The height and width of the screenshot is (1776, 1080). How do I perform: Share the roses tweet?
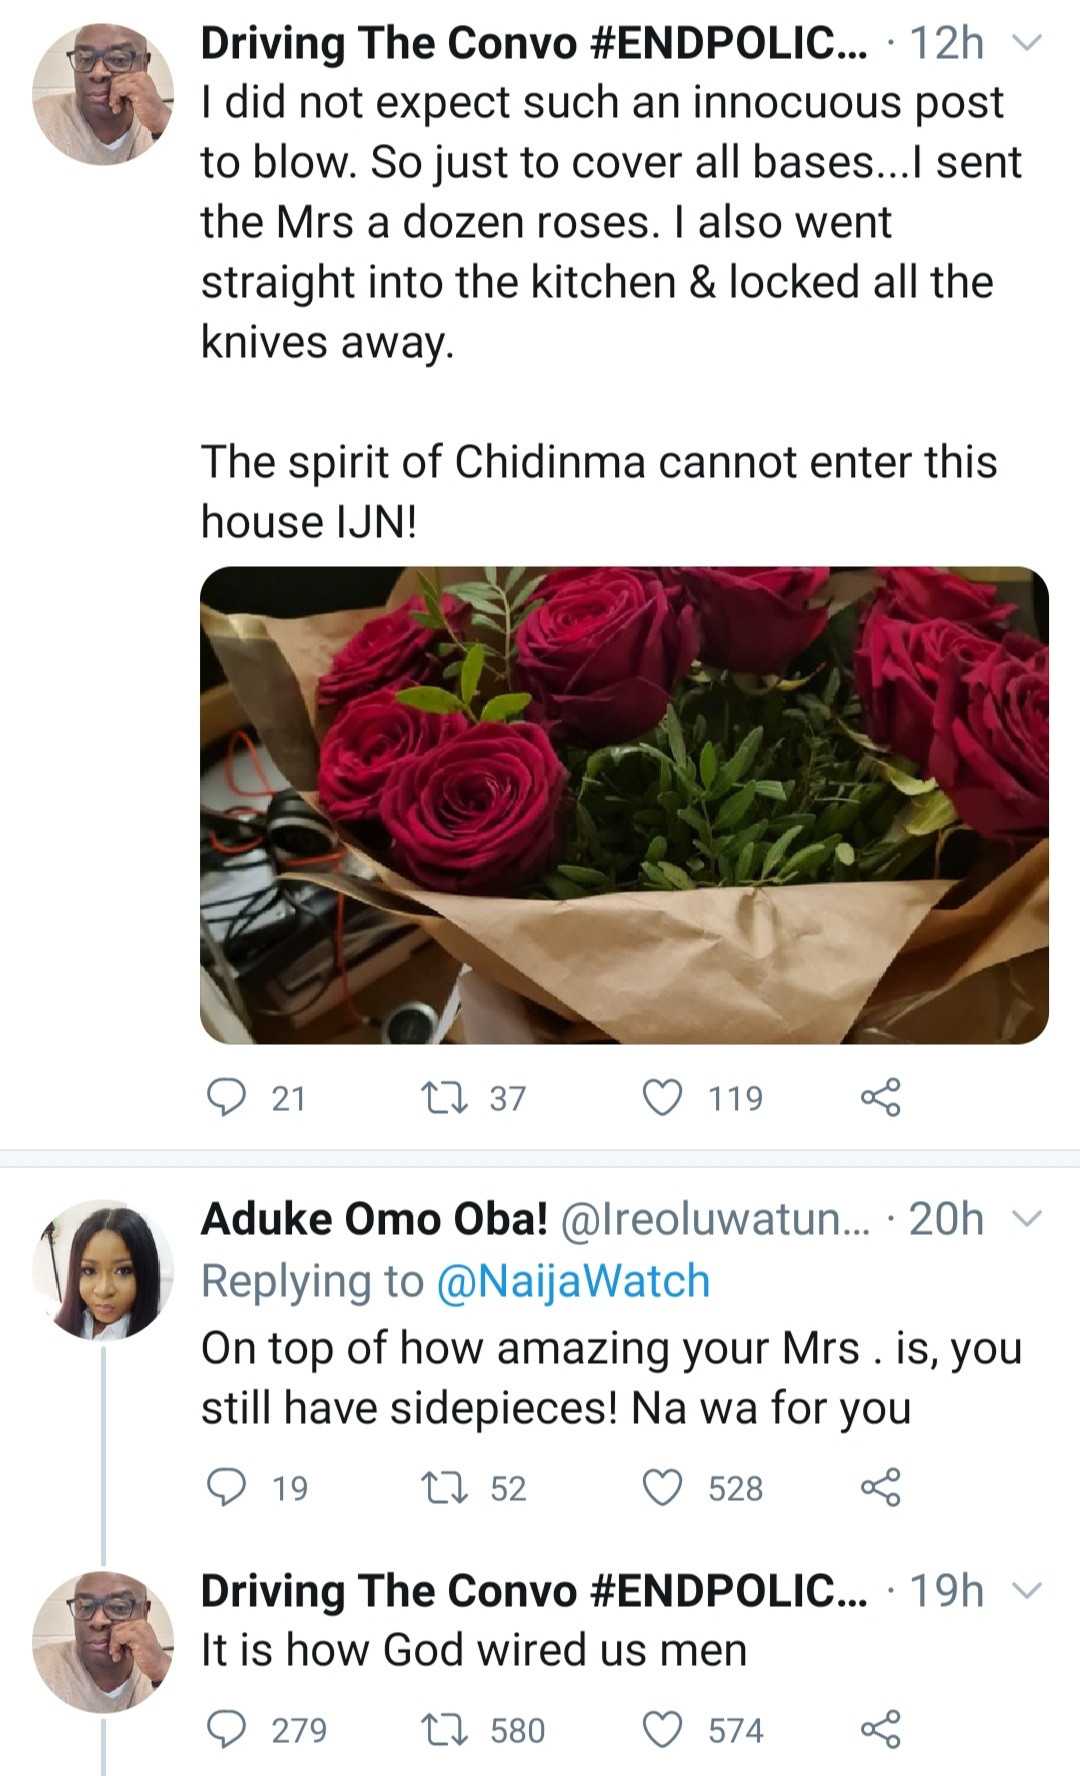click(x=880, y=1097)
